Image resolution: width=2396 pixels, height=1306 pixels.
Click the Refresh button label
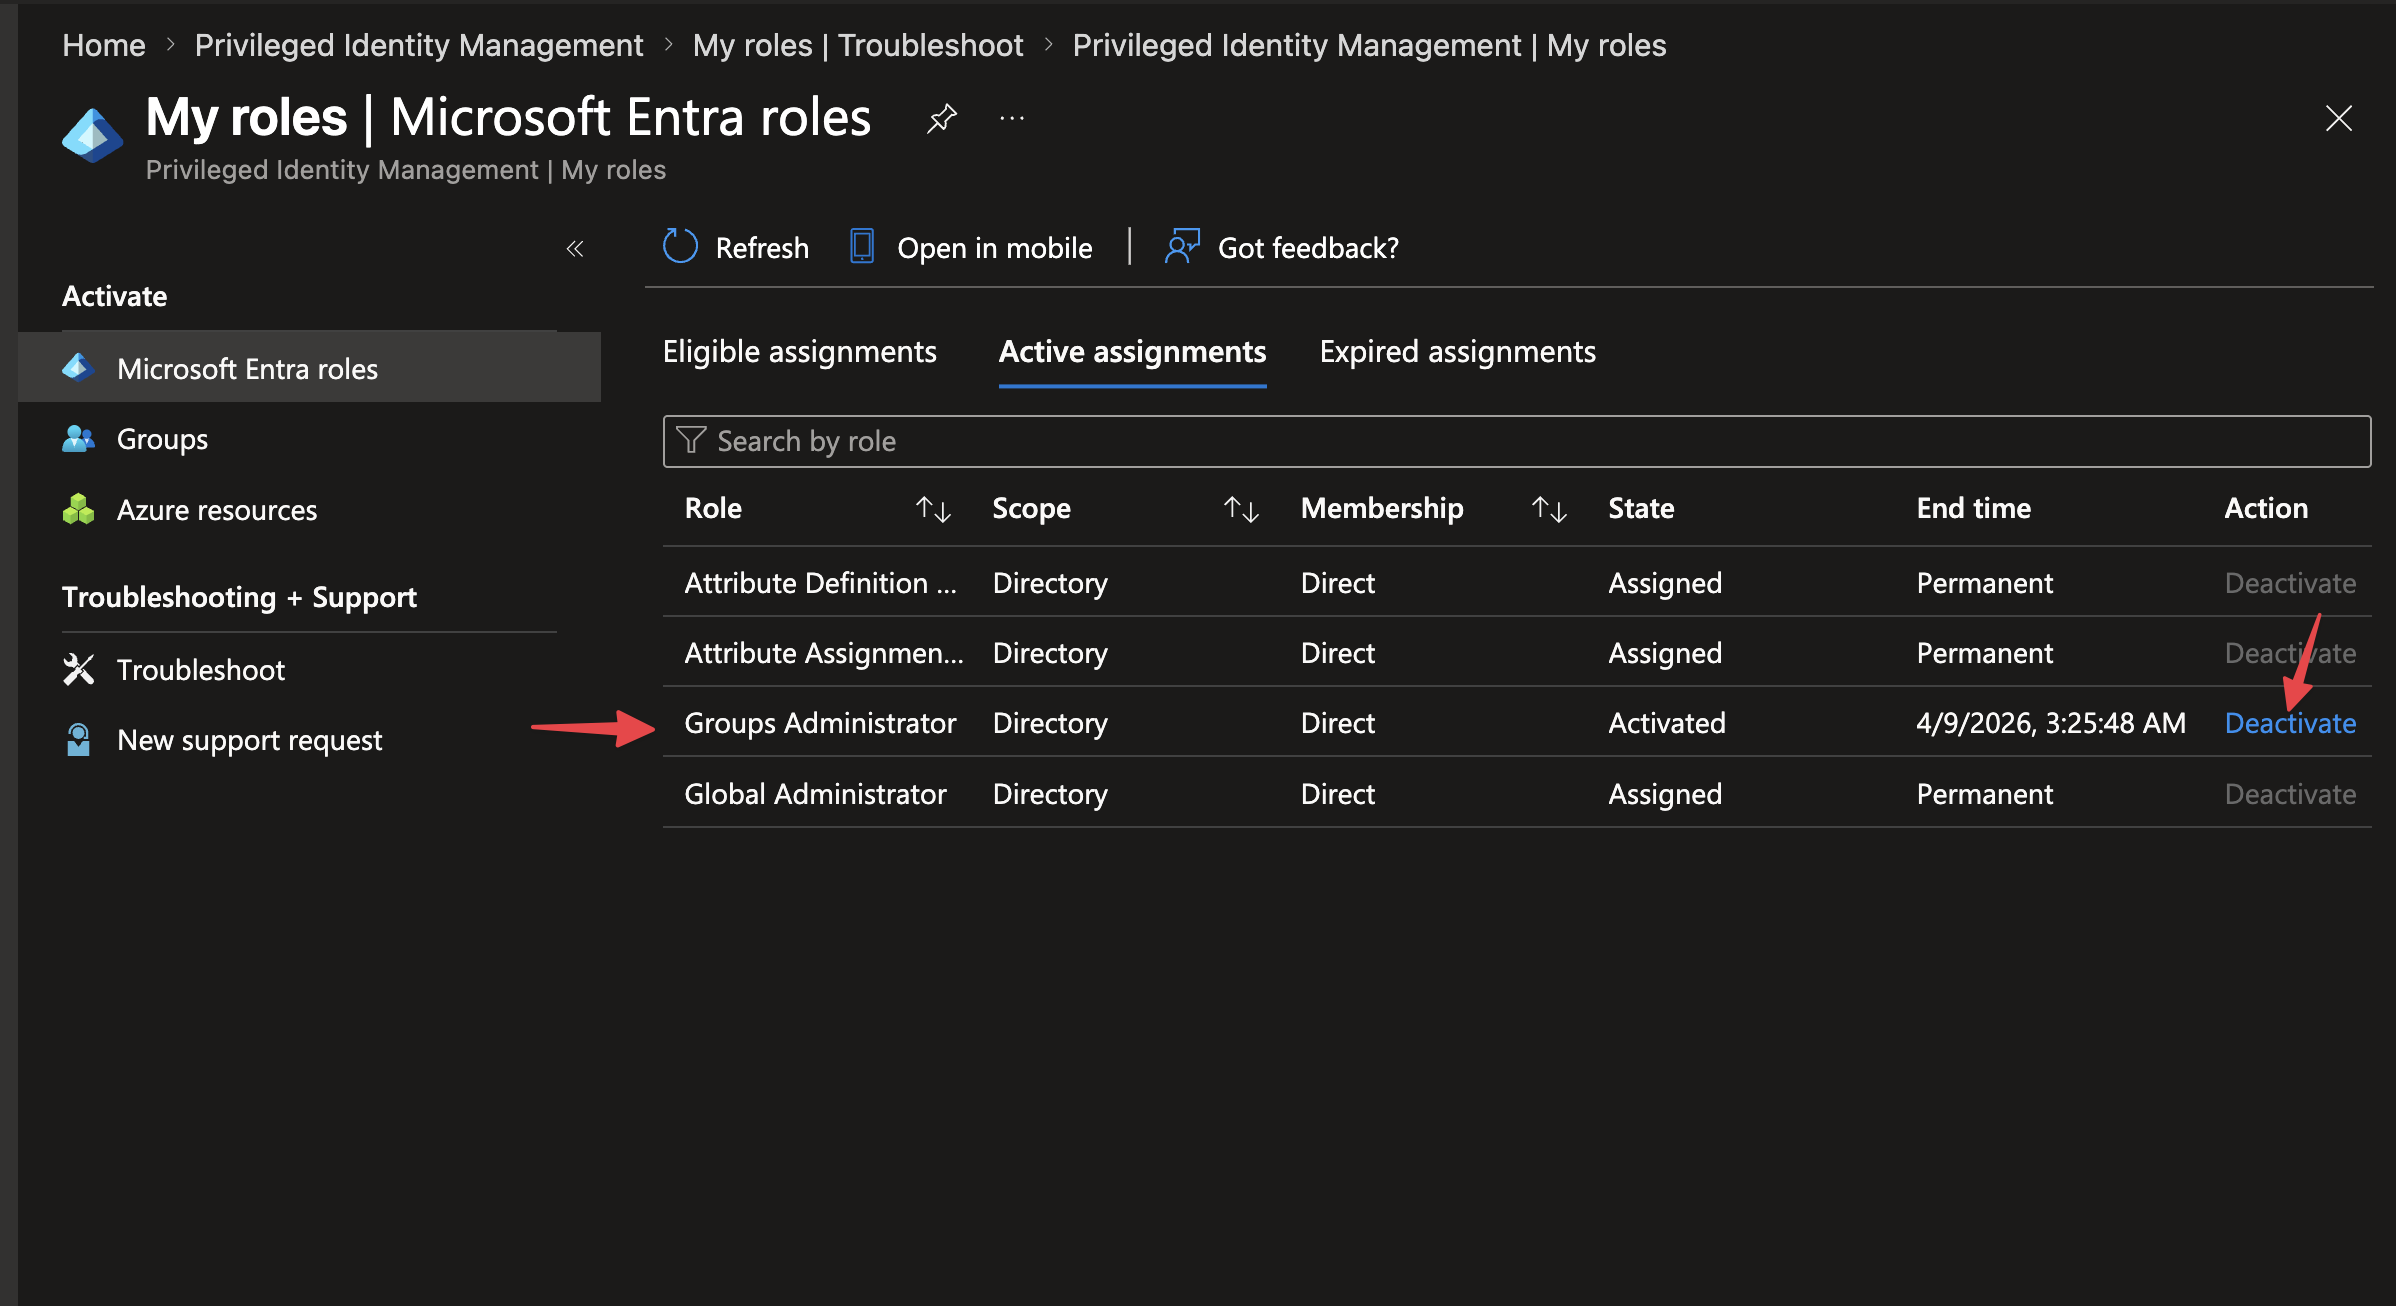click(x=762, y=247)
